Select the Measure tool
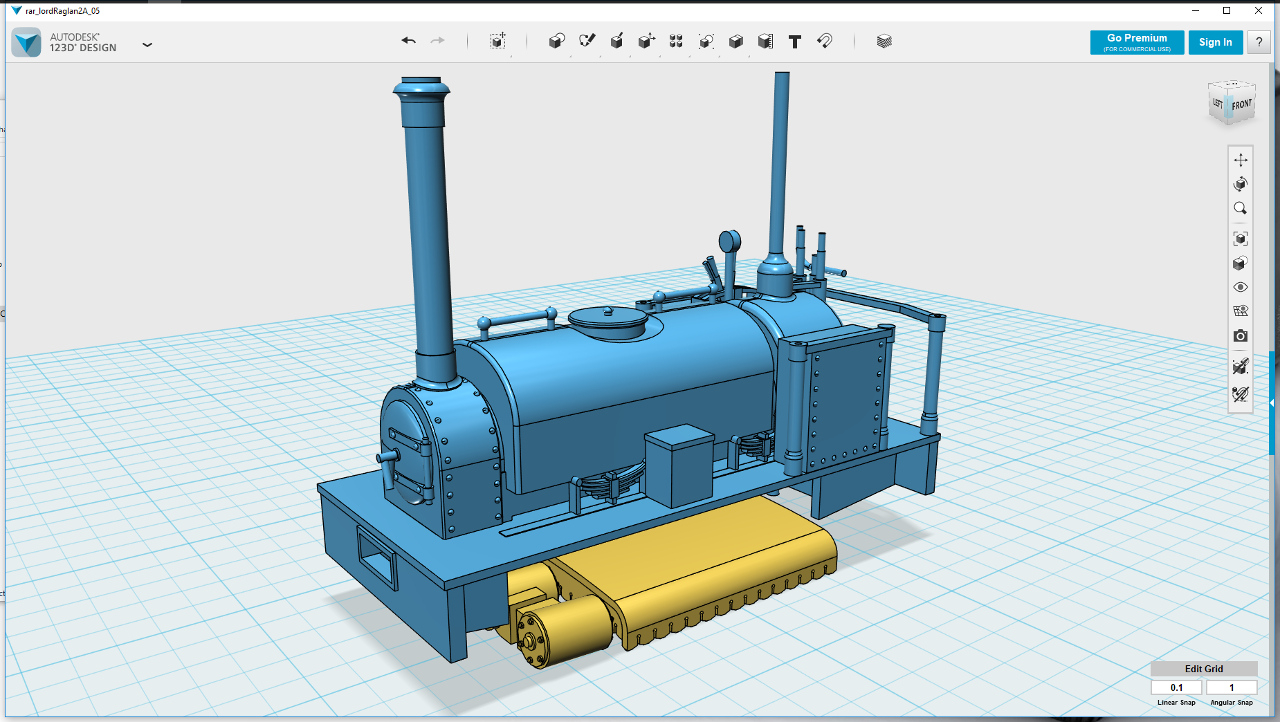Viewport: 1280px width, 722px height. point(765,41)
